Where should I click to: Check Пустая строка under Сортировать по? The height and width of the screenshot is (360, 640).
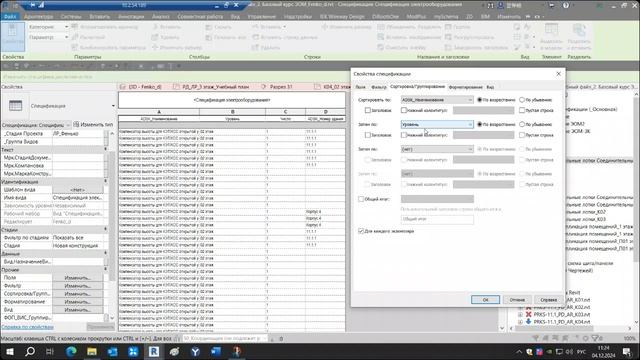coord(522,110)
